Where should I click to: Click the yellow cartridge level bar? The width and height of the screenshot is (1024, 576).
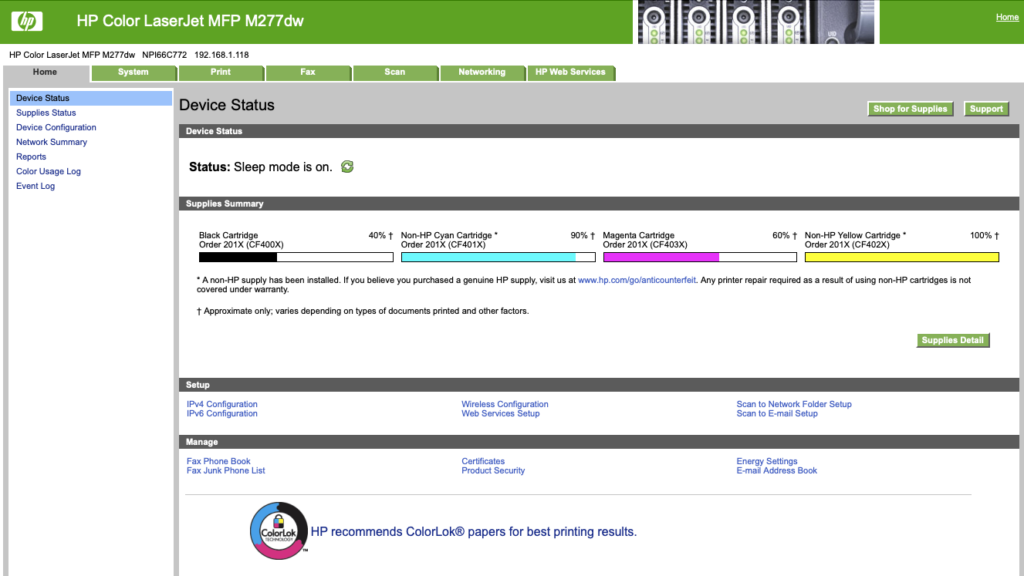(901, 257)
